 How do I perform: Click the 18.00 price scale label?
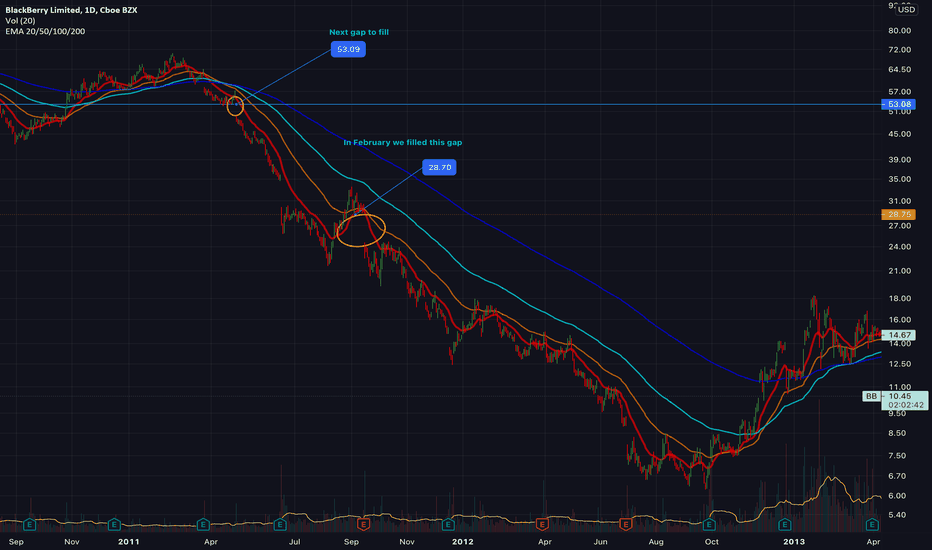pos(899,298)
